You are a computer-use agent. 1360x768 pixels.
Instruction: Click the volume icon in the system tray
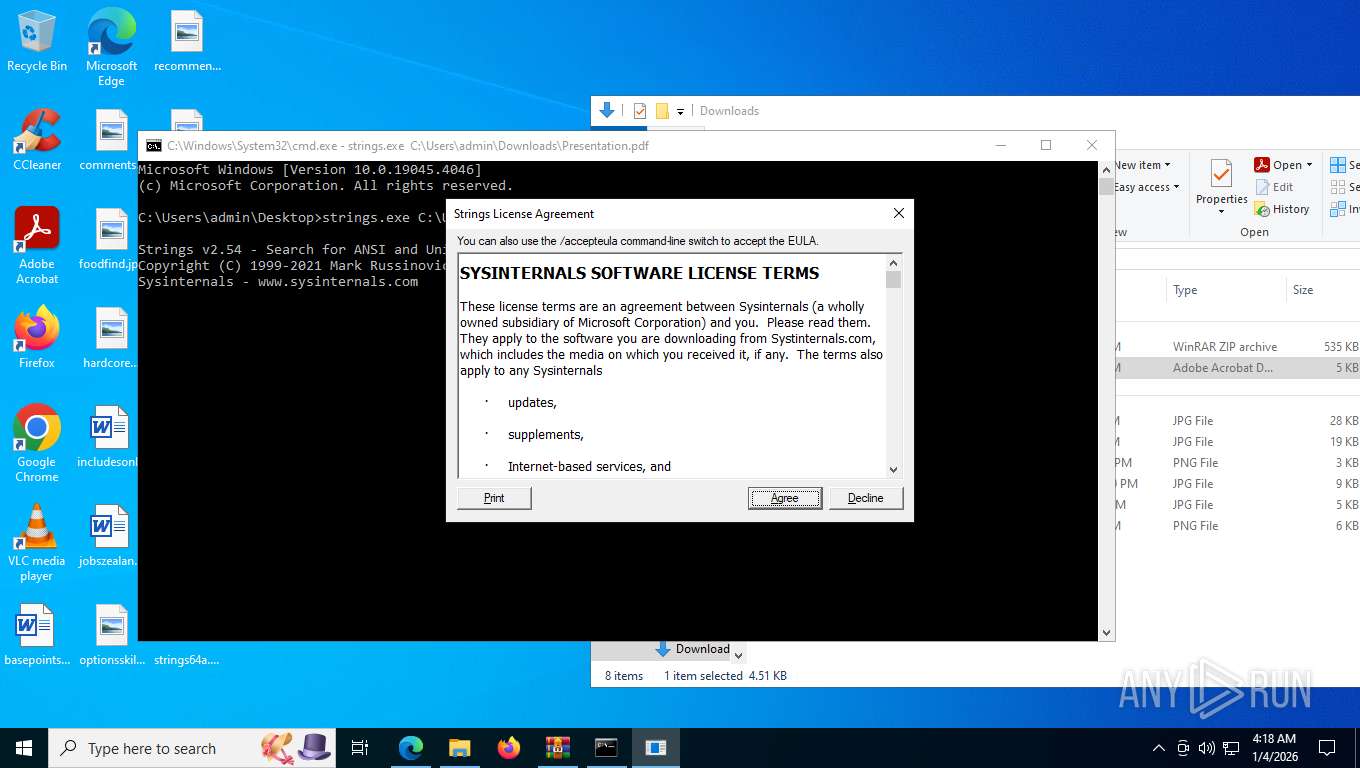point(1206,748)
